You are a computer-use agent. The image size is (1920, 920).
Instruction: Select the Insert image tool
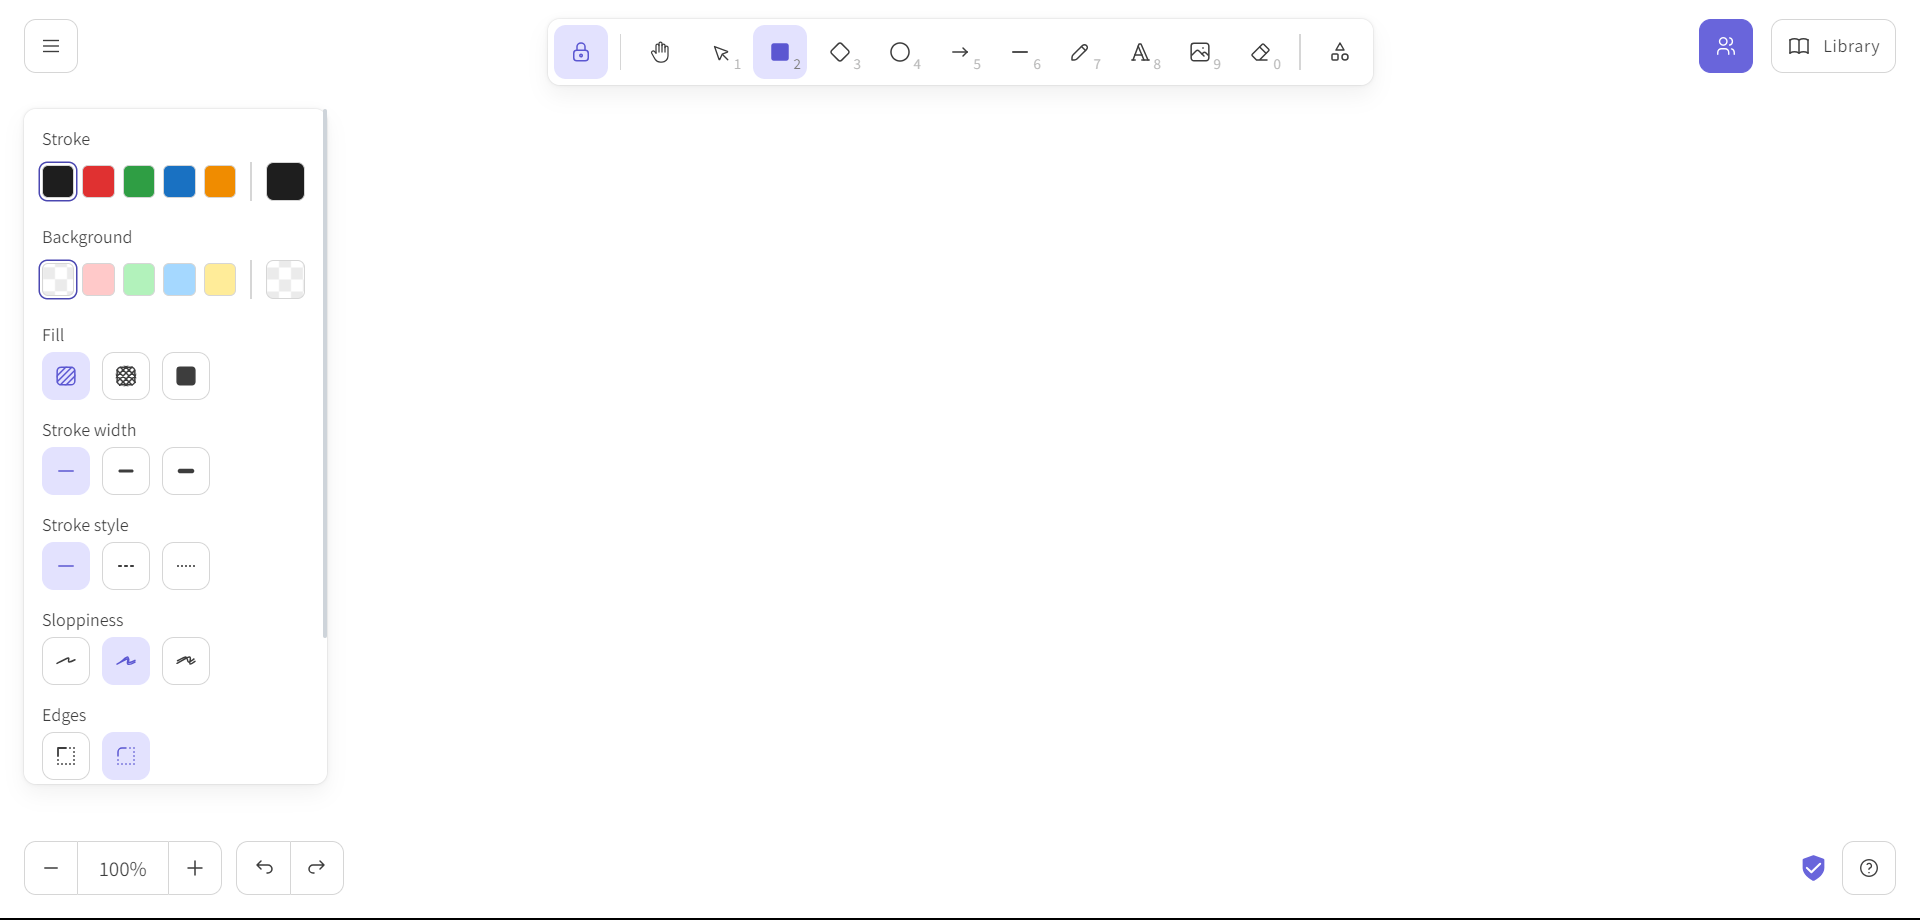(1200, 52)
